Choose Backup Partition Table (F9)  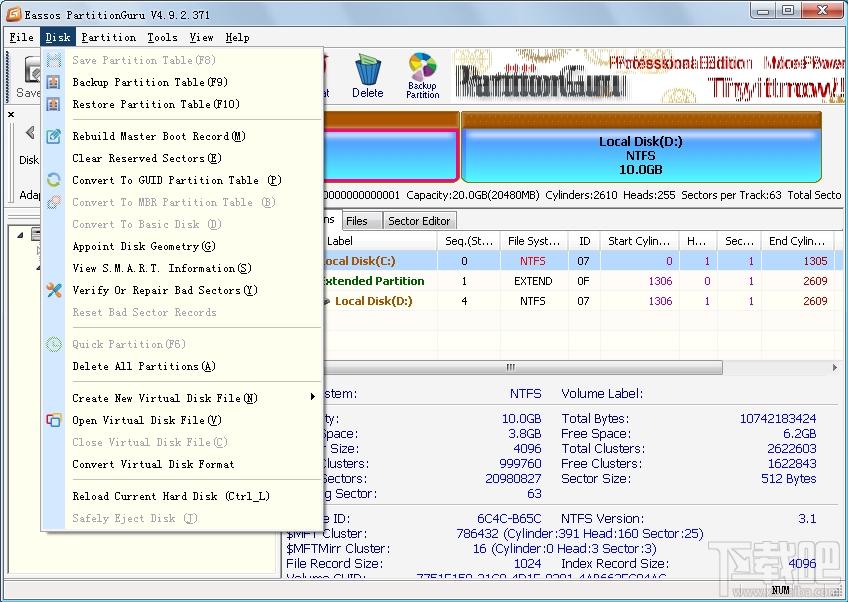(x=182, y=82)
